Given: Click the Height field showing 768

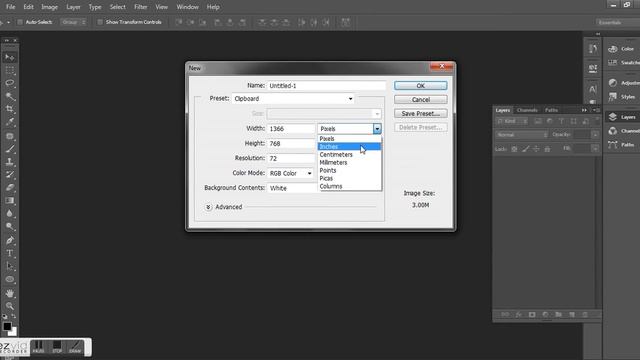Looking at the screenshot, I should click(x=291, y=144).
